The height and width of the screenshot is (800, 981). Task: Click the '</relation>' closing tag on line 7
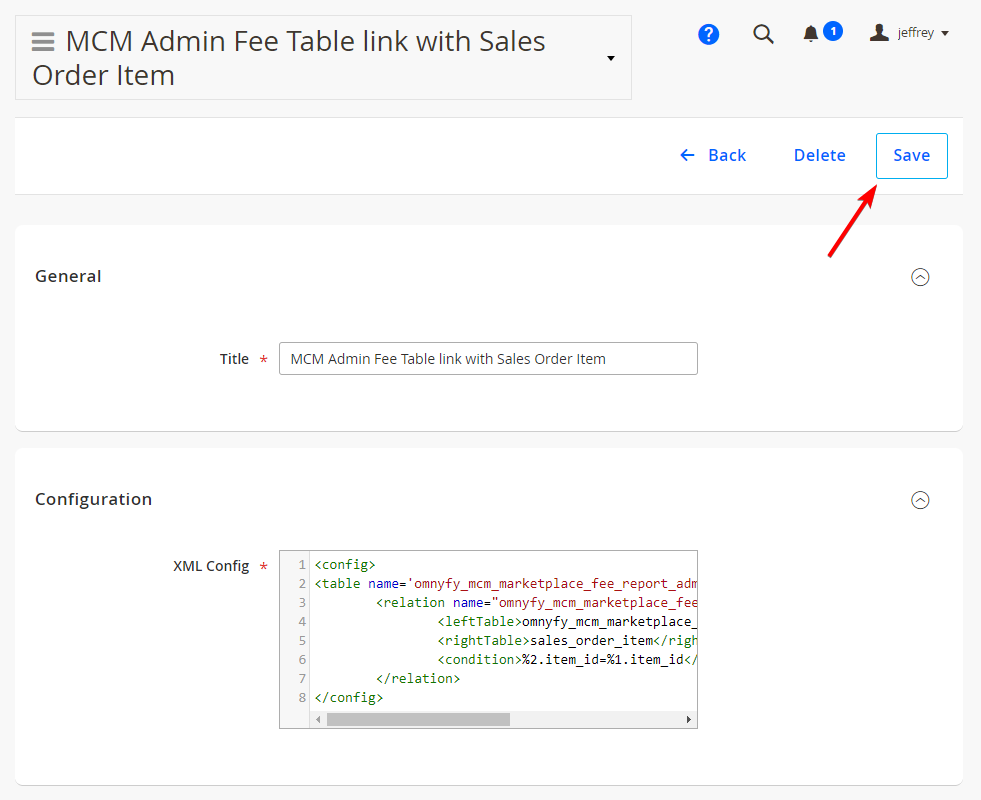(x=418, y=679)
